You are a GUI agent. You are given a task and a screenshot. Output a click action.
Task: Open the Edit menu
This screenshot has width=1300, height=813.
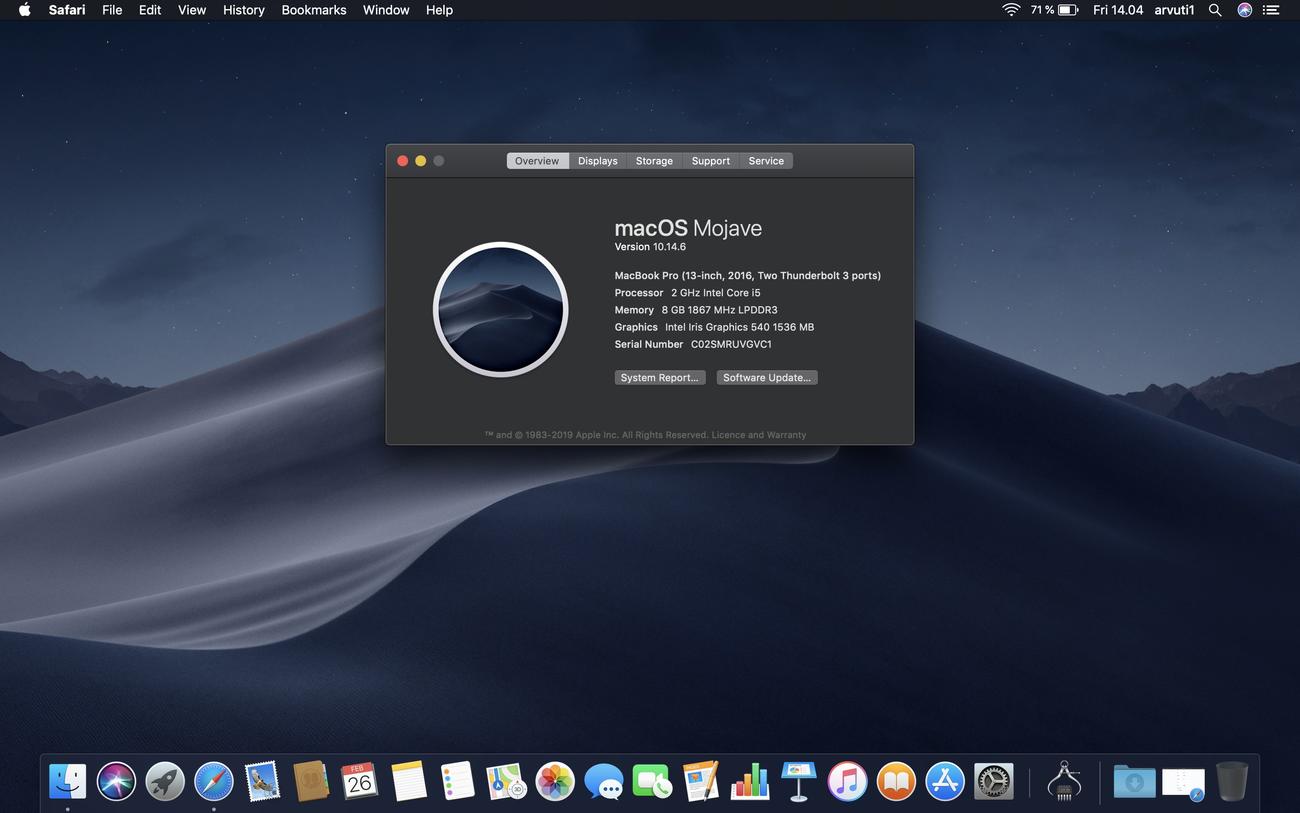[150, 10]
